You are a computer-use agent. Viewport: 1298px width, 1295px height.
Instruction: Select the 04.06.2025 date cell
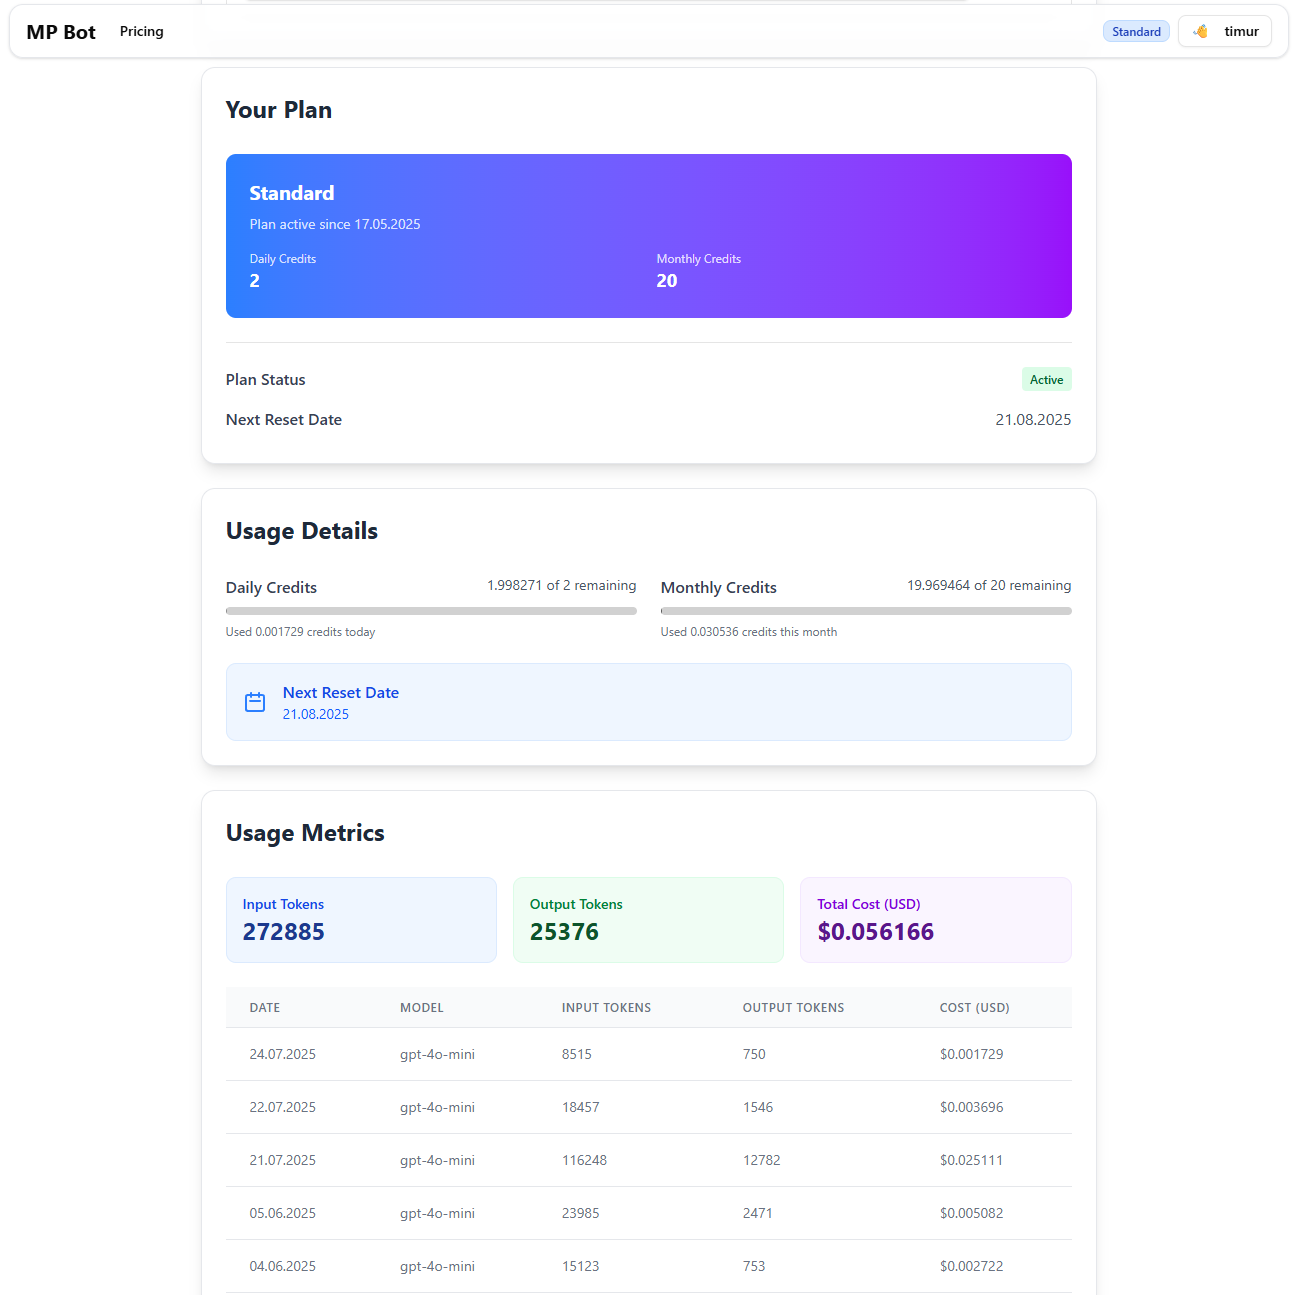click(x=283, y=1266)
